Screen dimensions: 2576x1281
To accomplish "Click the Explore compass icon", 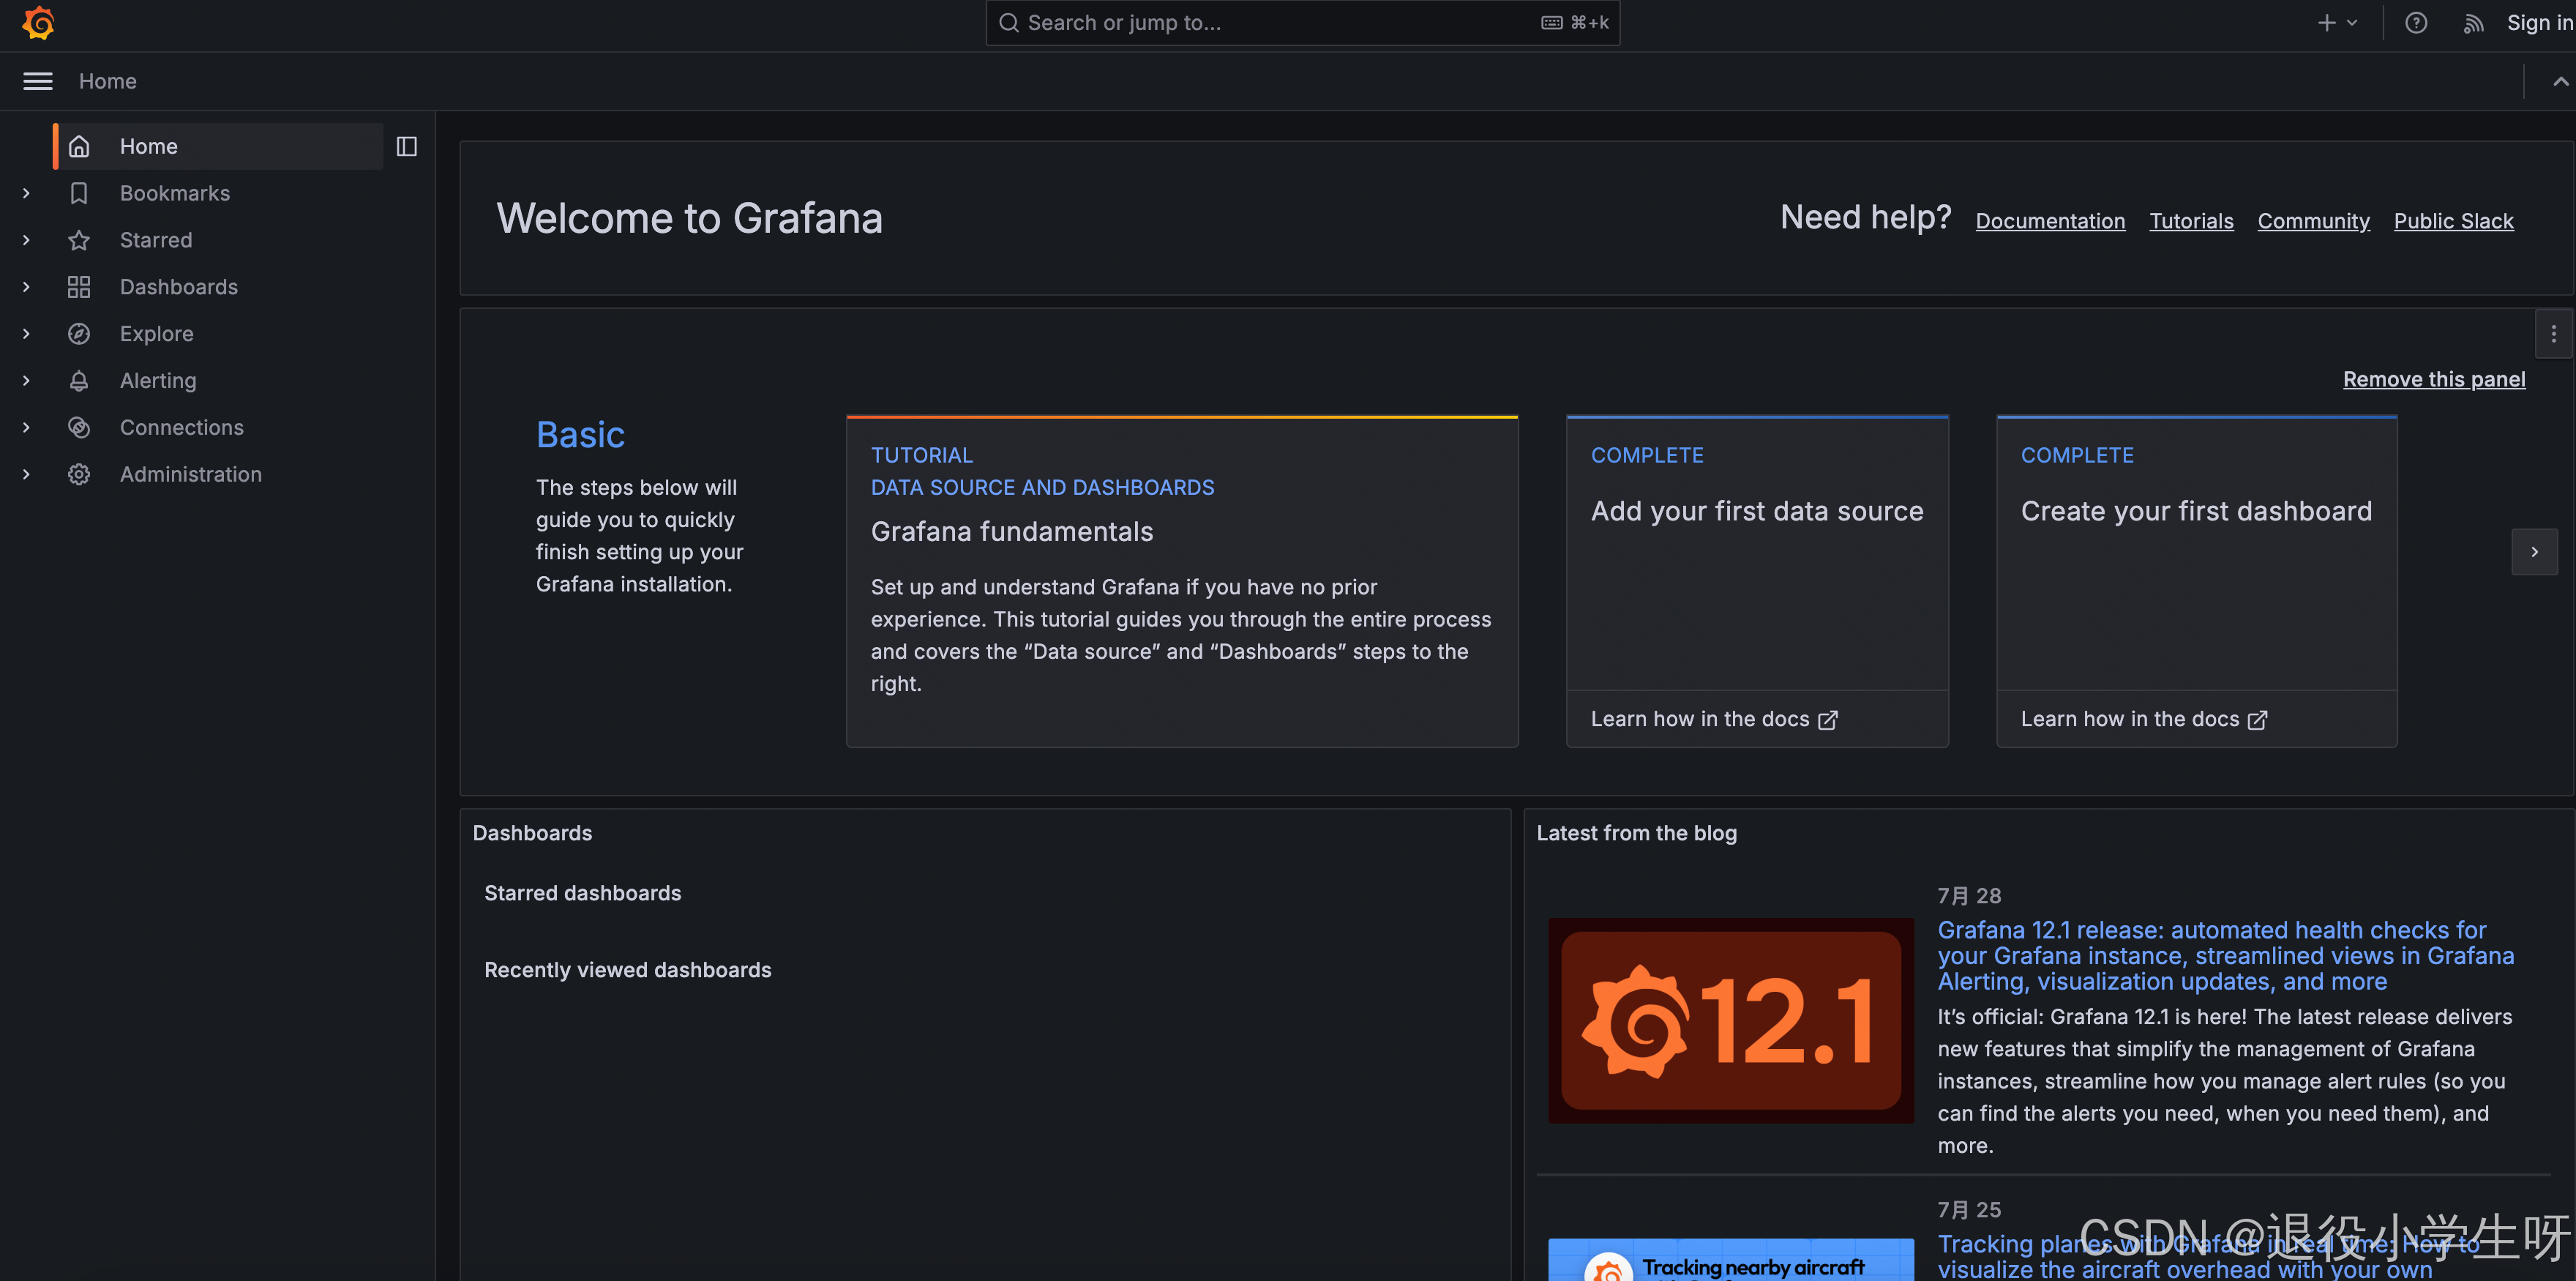I will pyautogui.click(x=79, y=334).
